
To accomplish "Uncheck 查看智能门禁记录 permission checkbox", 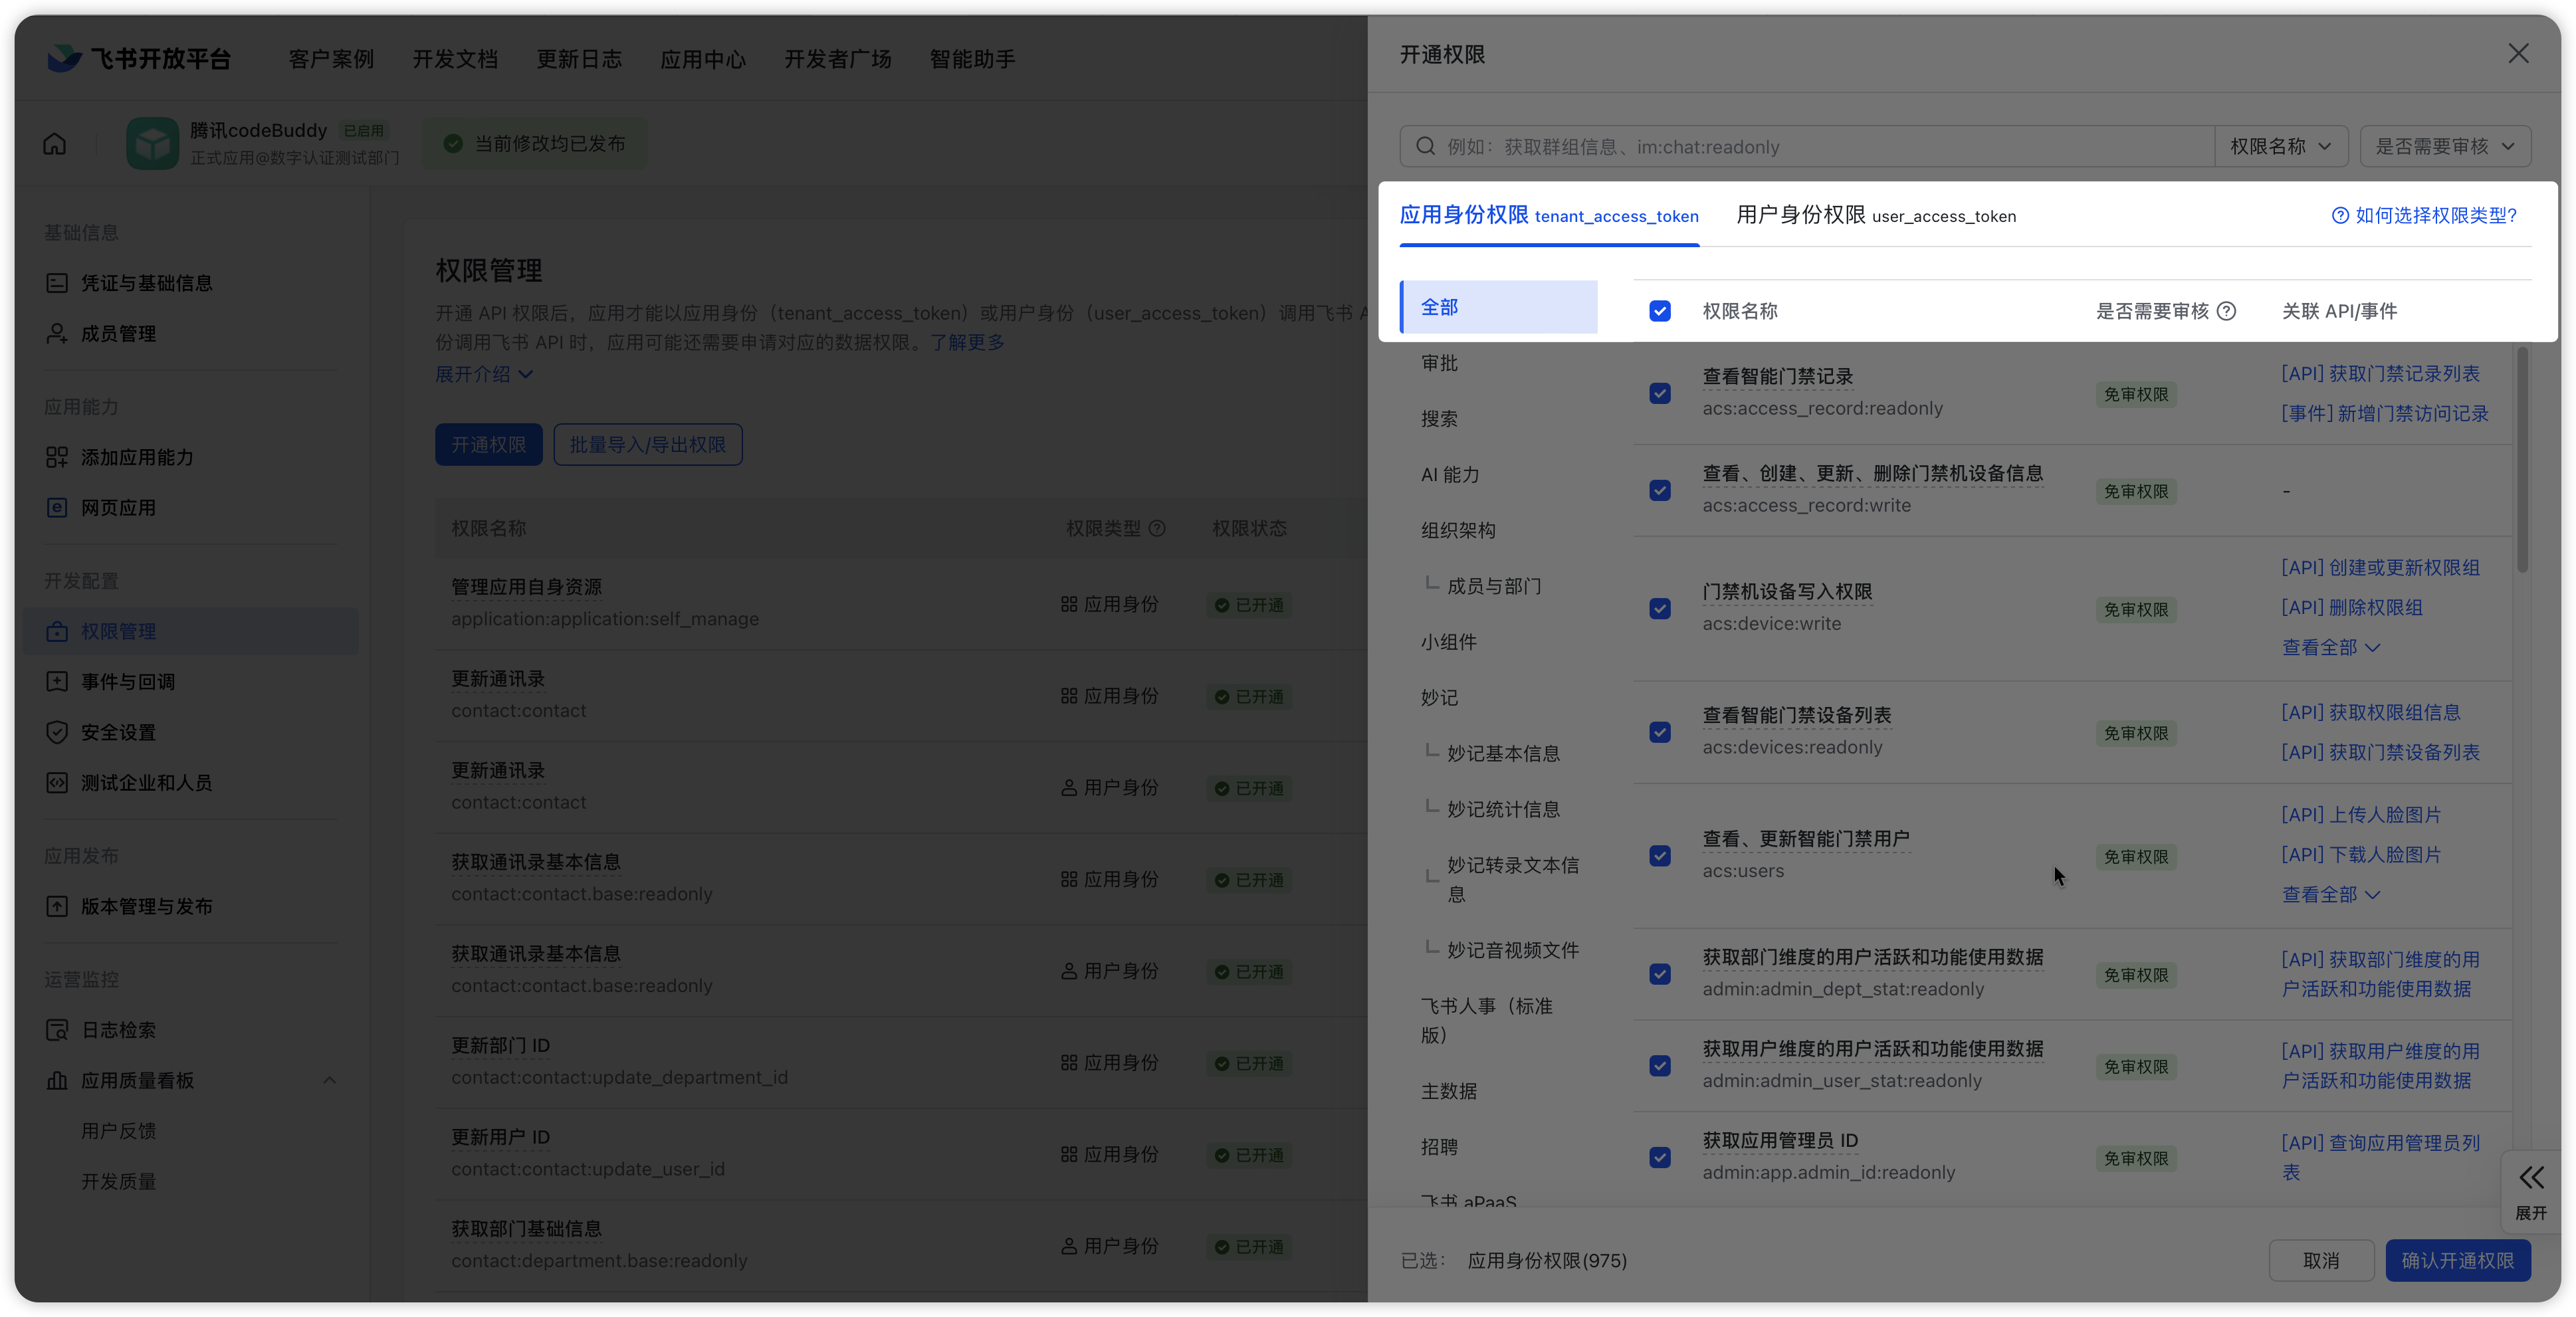I will click(1660, 393).
